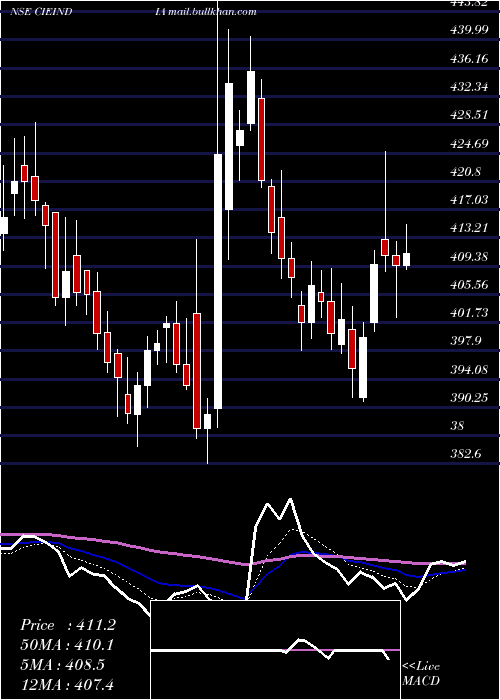
Task: Click the <<Live MACD label
Action: pos(421,674)
